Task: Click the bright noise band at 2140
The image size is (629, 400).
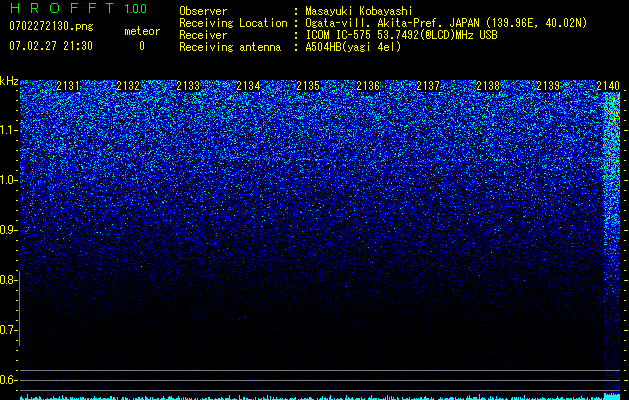Action: tap(612, 241)
